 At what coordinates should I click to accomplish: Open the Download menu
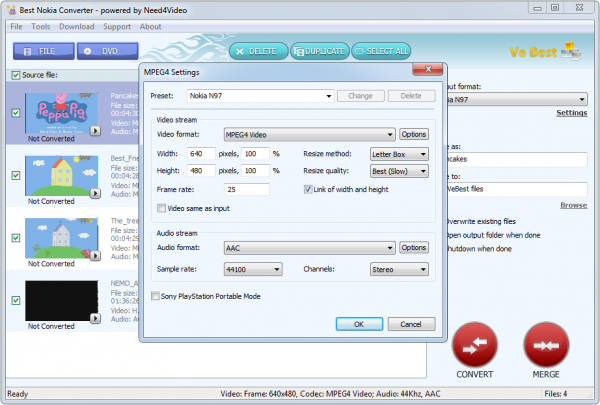click(77, 27)
